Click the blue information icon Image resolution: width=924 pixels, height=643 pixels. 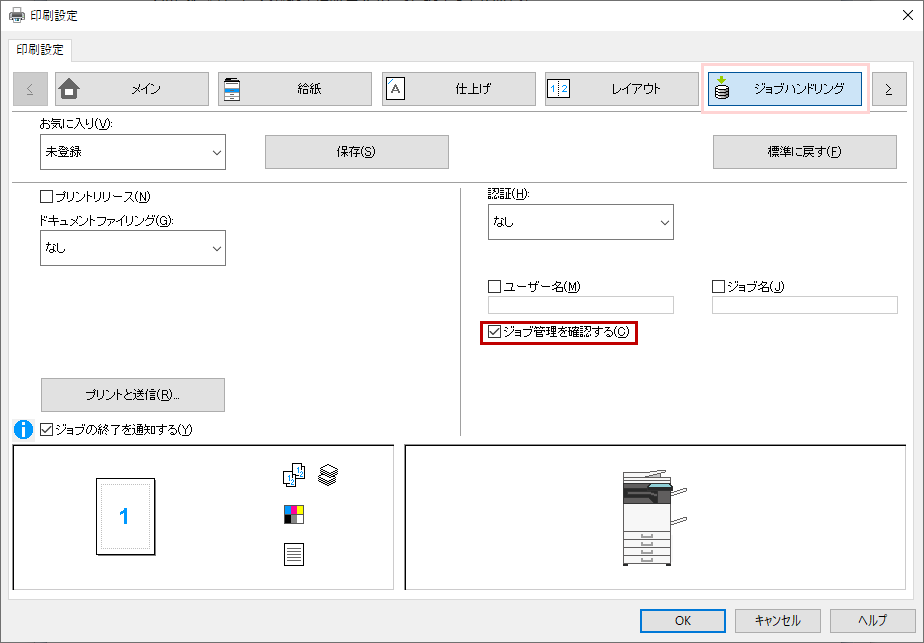pos(24,430)
